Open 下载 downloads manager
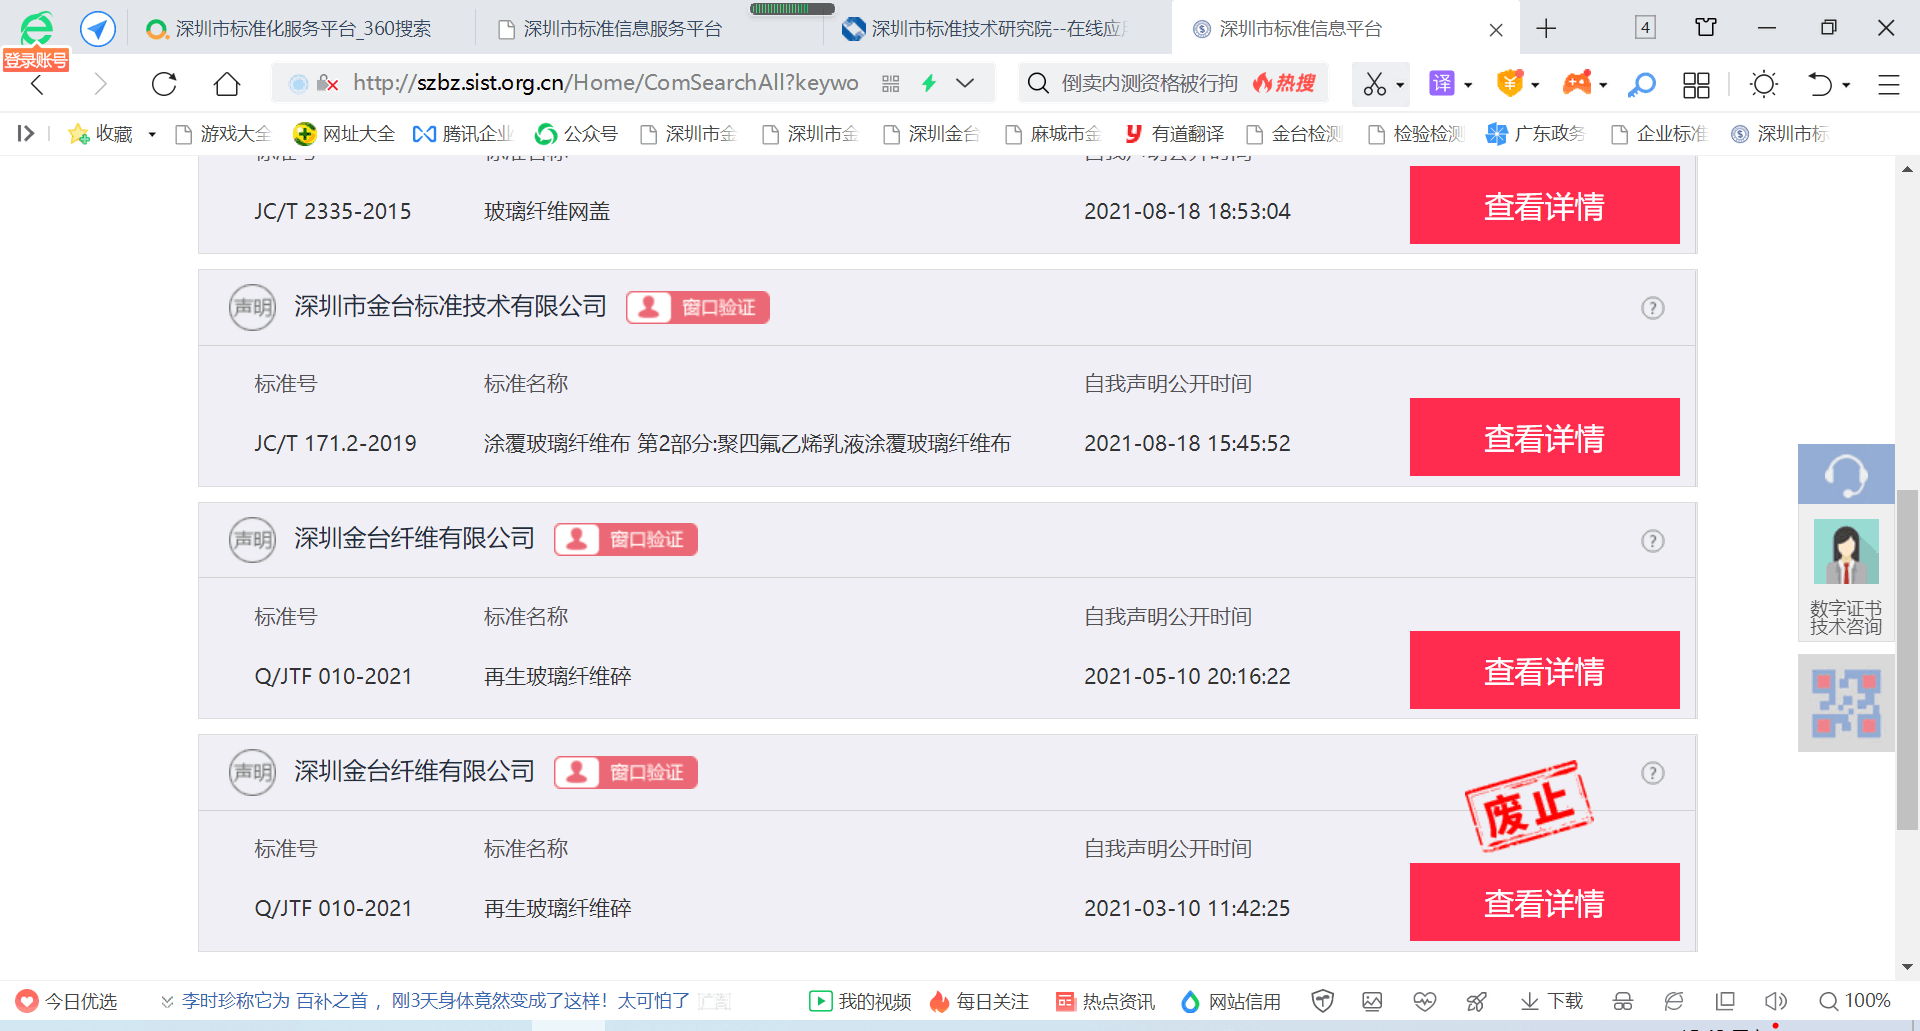 click(x=1552, y=1001)
